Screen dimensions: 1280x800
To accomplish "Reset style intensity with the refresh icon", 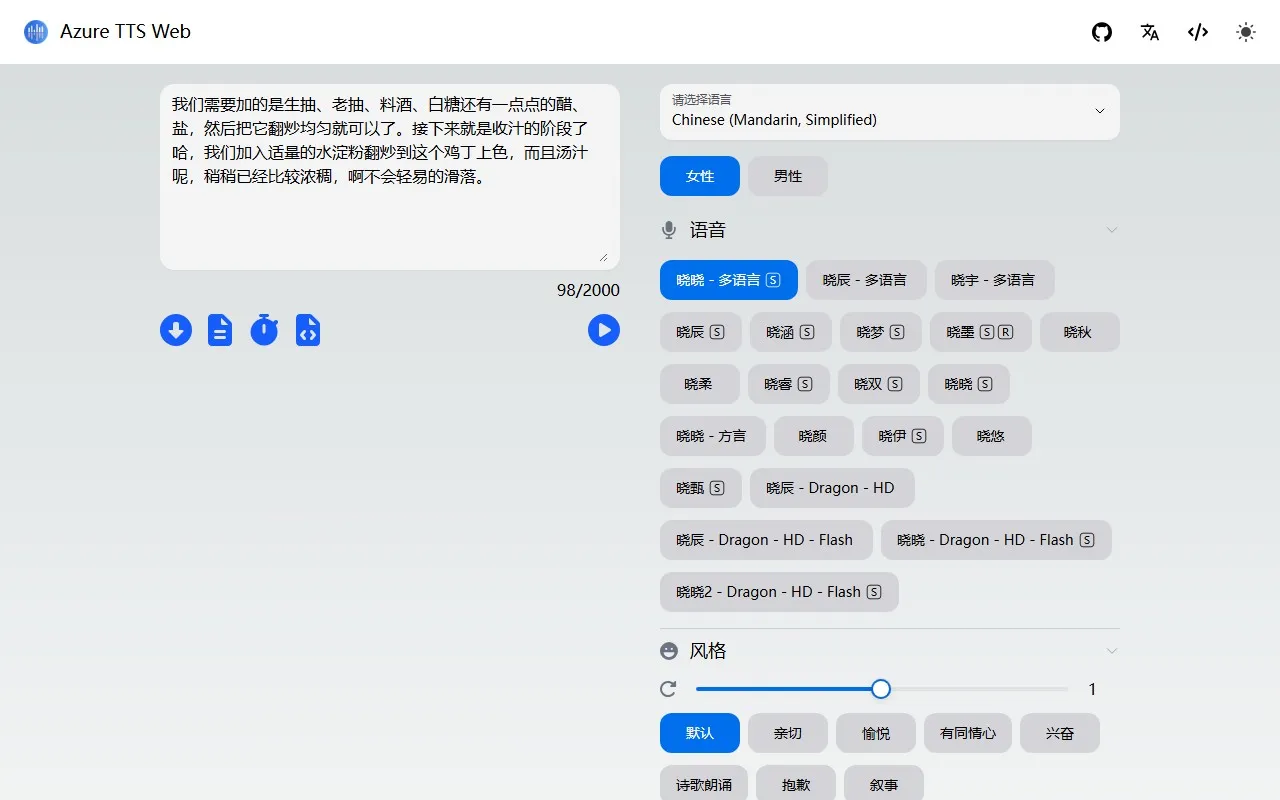I will pyautogui.click(x=668, y=688).
